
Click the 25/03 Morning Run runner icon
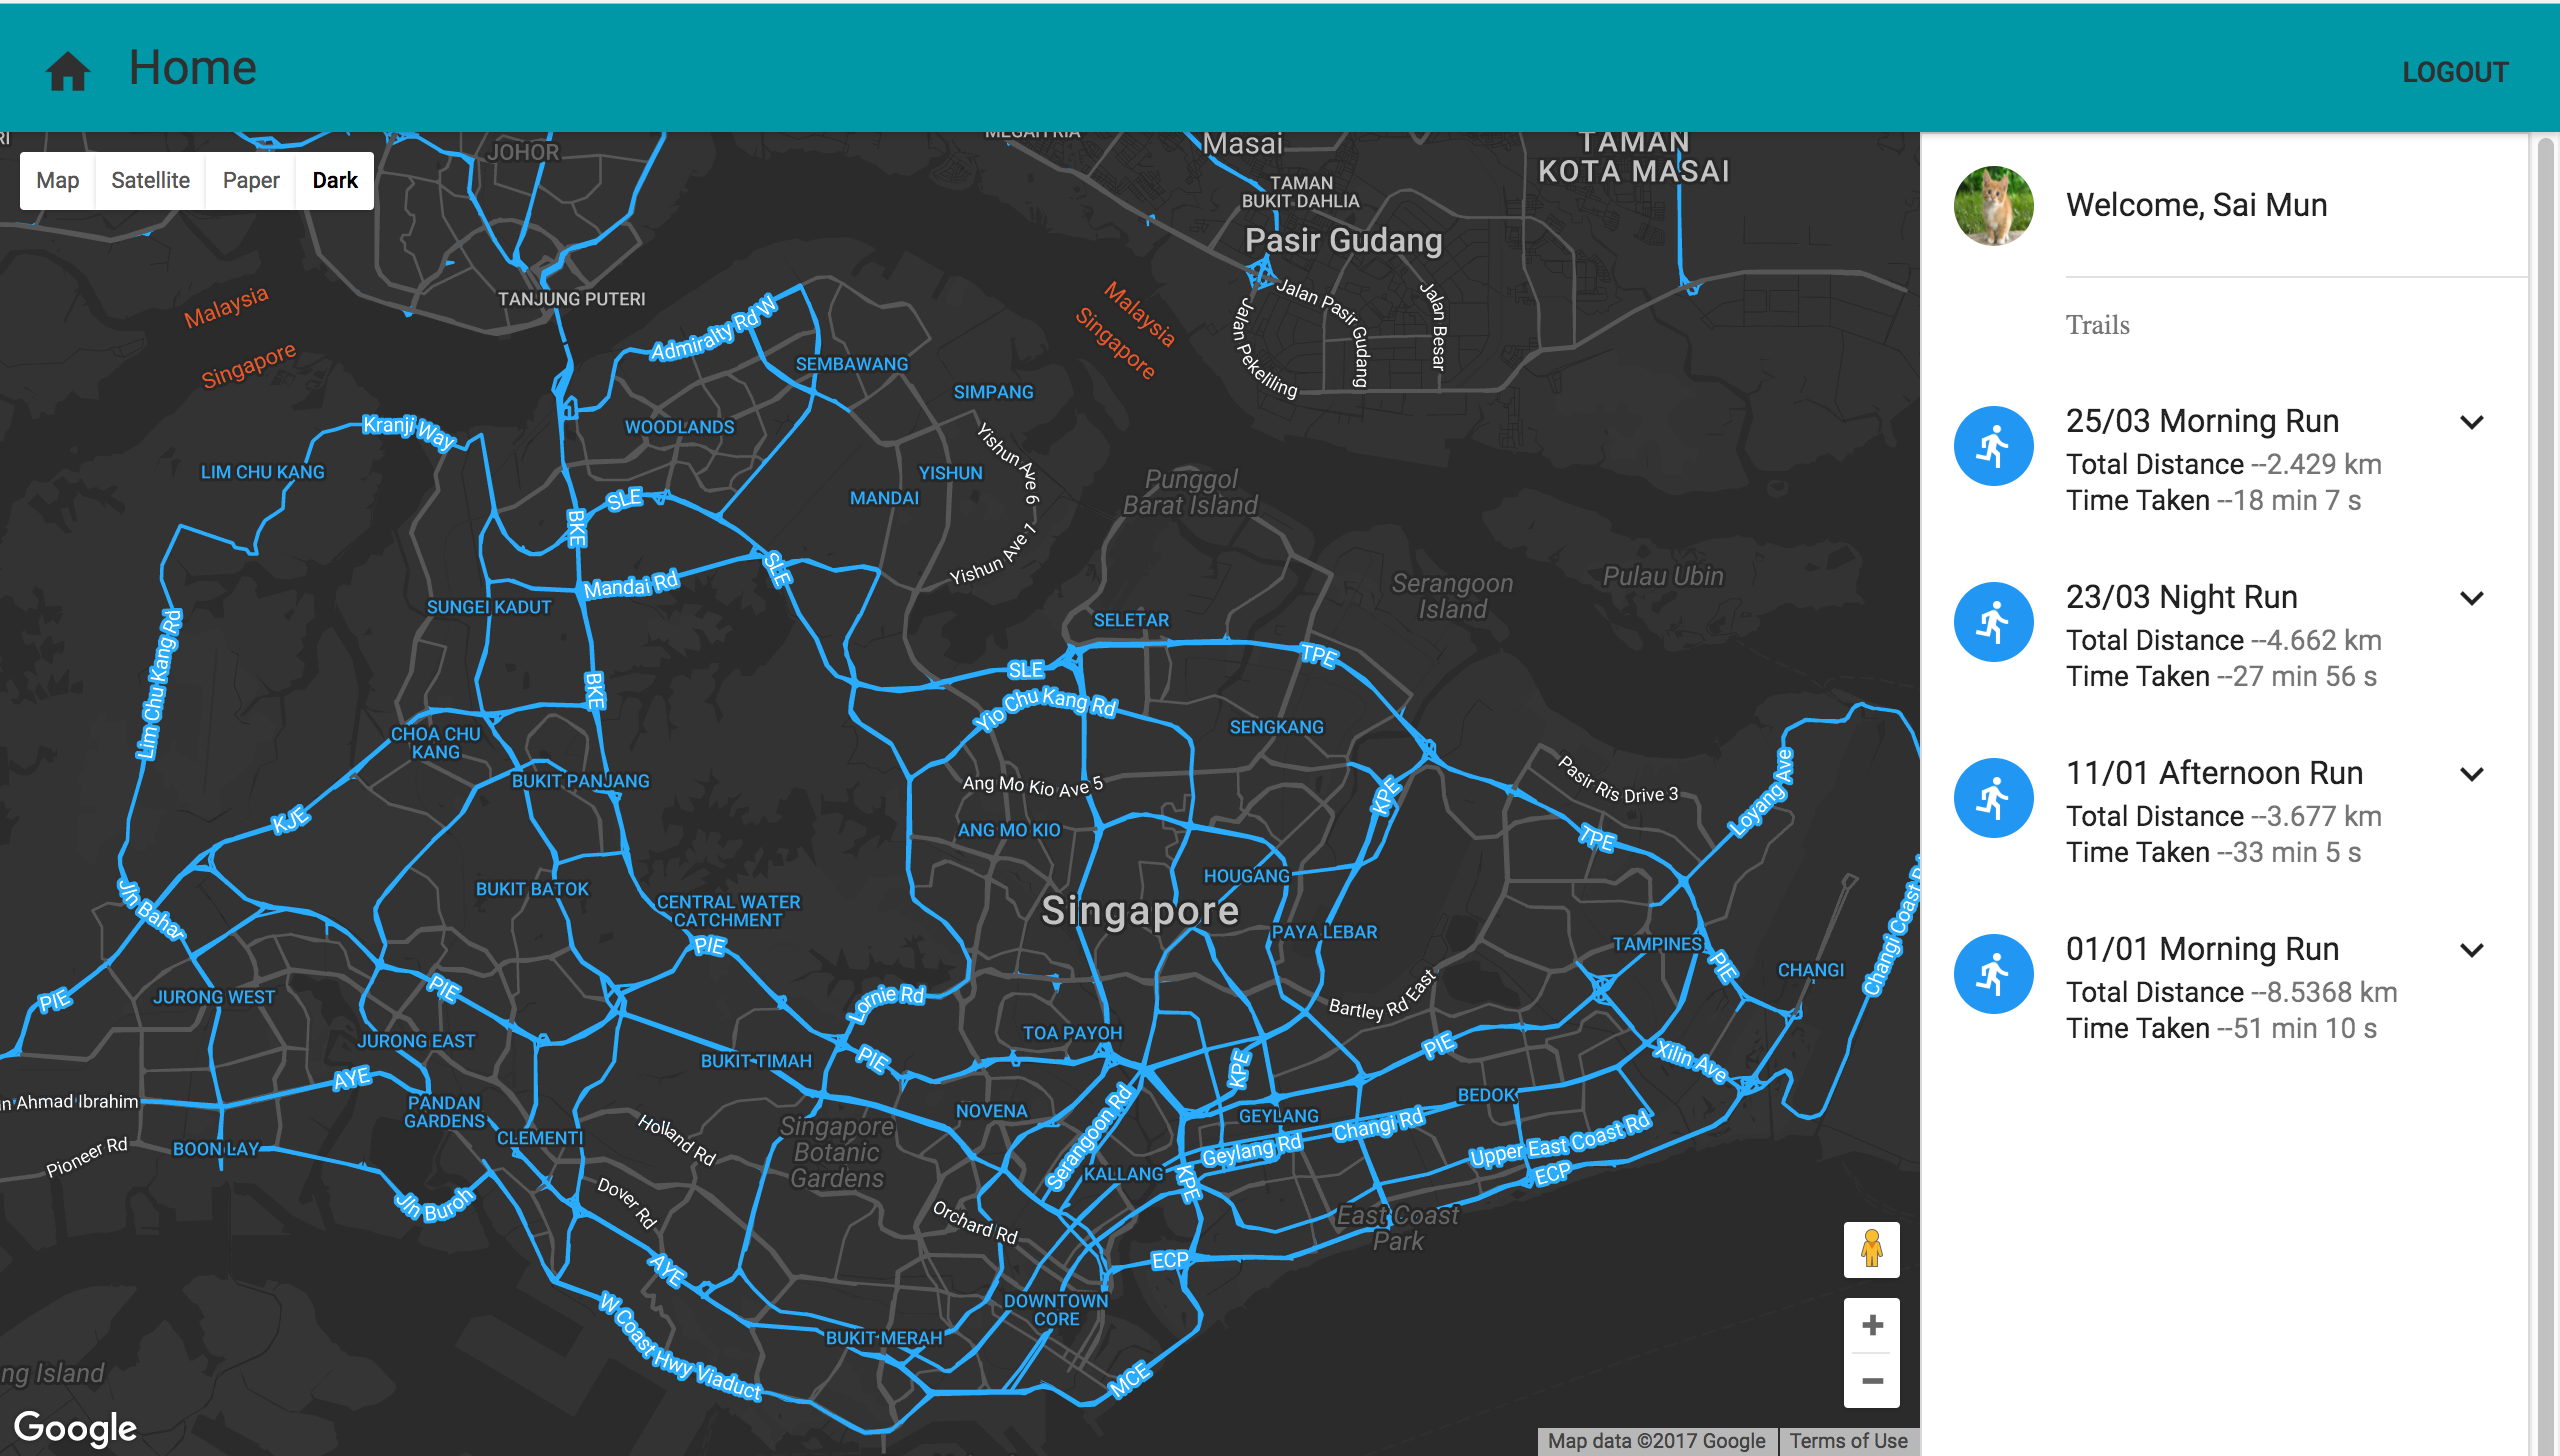pyautogui.click(x=1993, y=446)
